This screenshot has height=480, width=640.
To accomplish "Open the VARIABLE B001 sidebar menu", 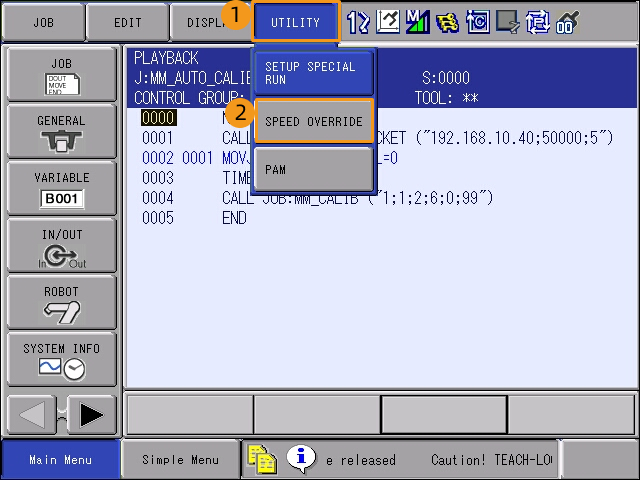I will [x=62, y=188].
